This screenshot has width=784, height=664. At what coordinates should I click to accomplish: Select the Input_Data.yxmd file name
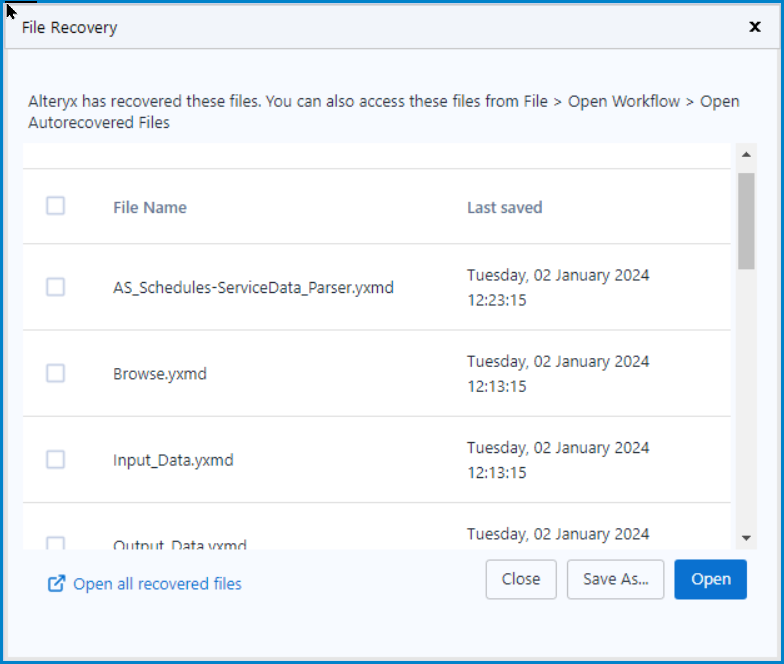[x=173, y=460]
